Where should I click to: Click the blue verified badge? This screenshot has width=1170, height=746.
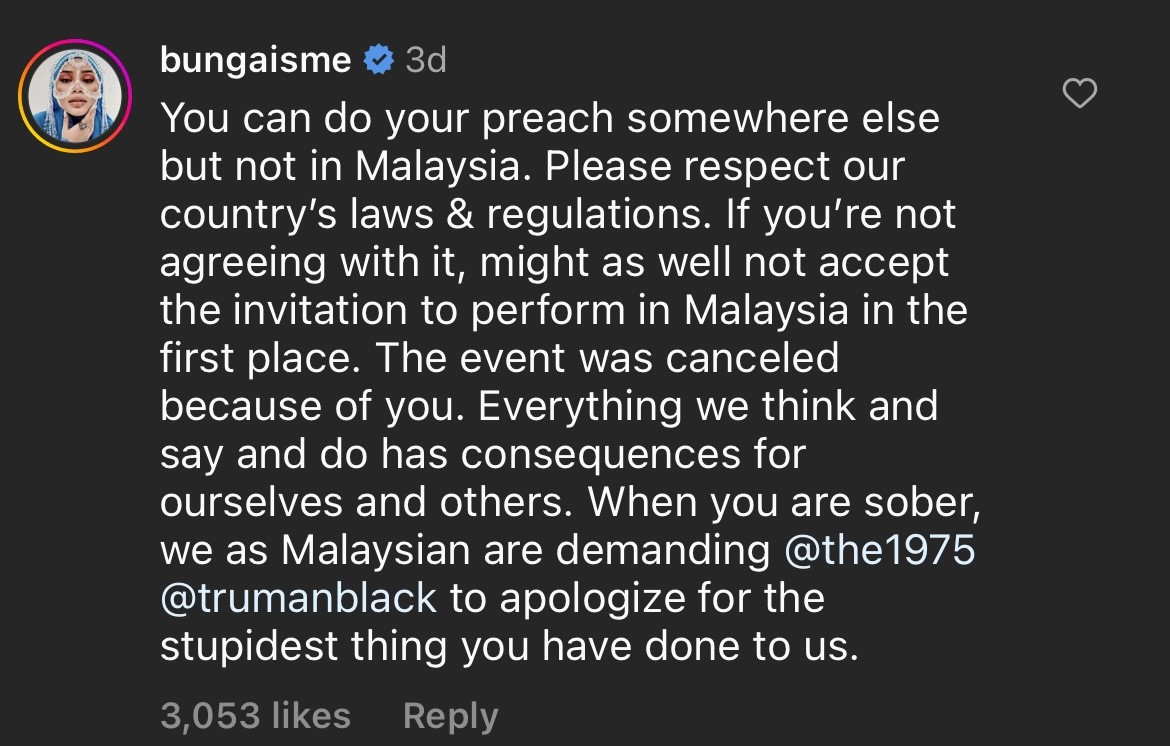click(378, 61)
